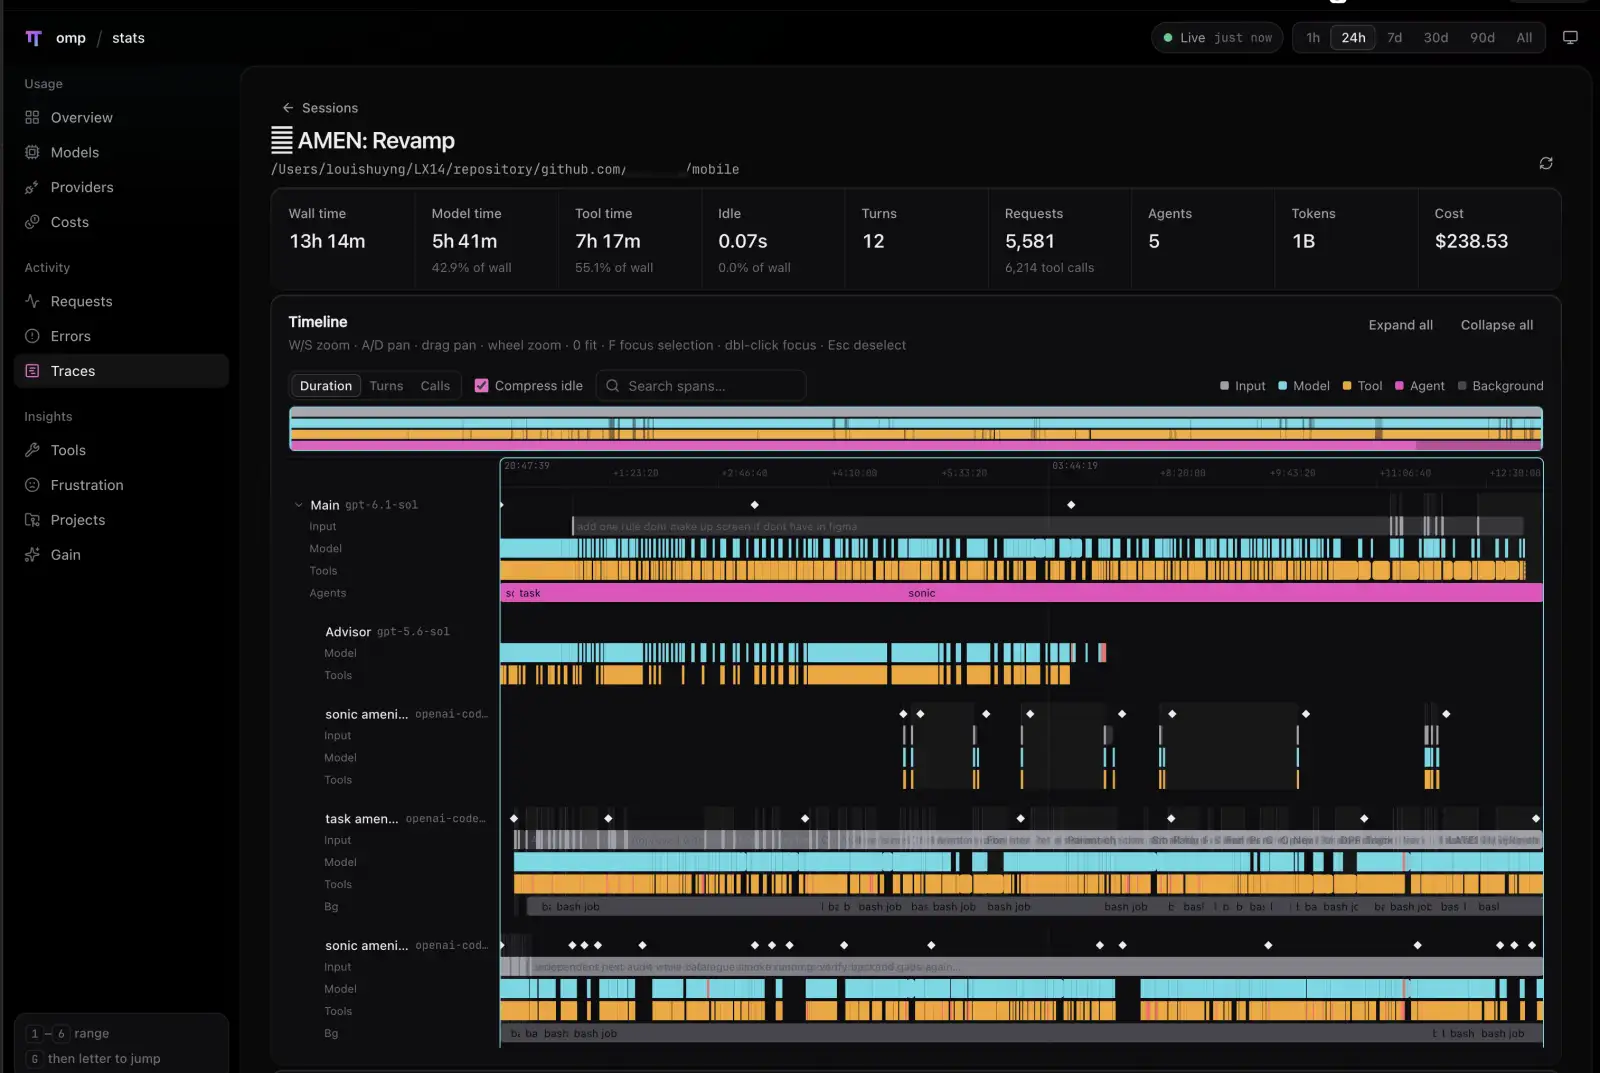The height and width of the screenshot is (1073, 1600).
Task: Click the Providers plug icon
Action: pyautogui.click(x=32, y=187)
